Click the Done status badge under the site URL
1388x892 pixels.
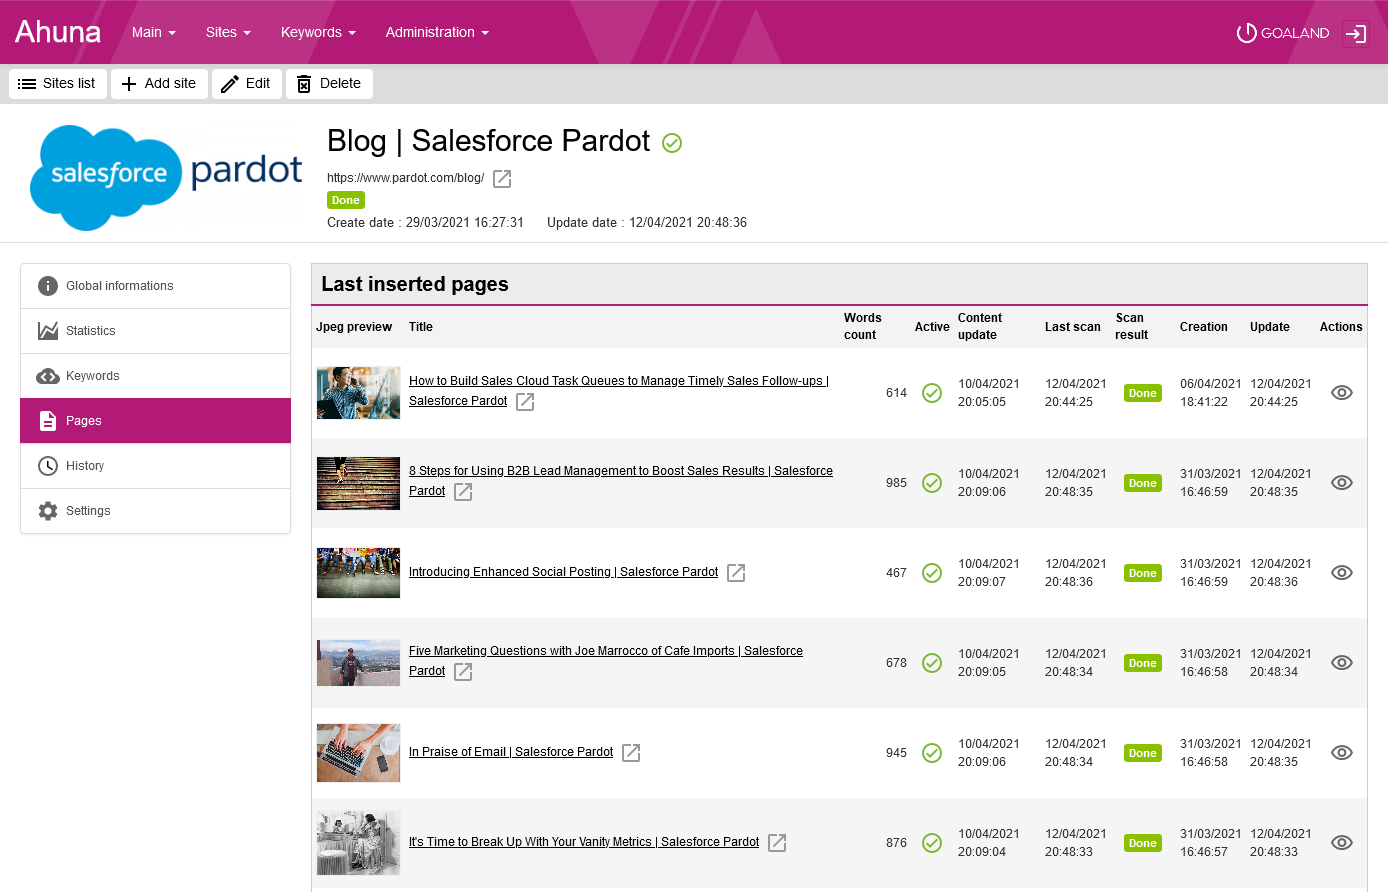click(345, 200)
